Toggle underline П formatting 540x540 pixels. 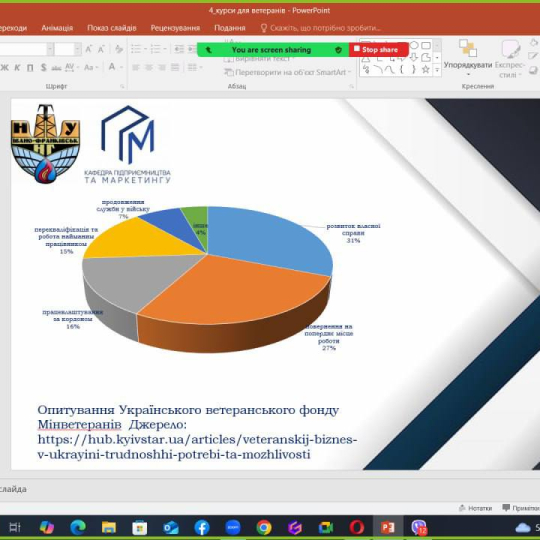click(30, 68)
